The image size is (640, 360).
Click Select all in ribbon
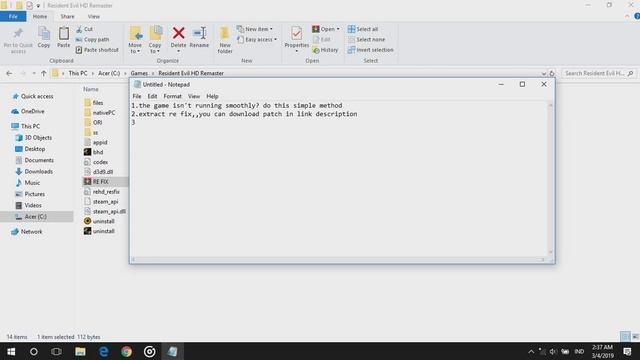[x=363, y=29]
